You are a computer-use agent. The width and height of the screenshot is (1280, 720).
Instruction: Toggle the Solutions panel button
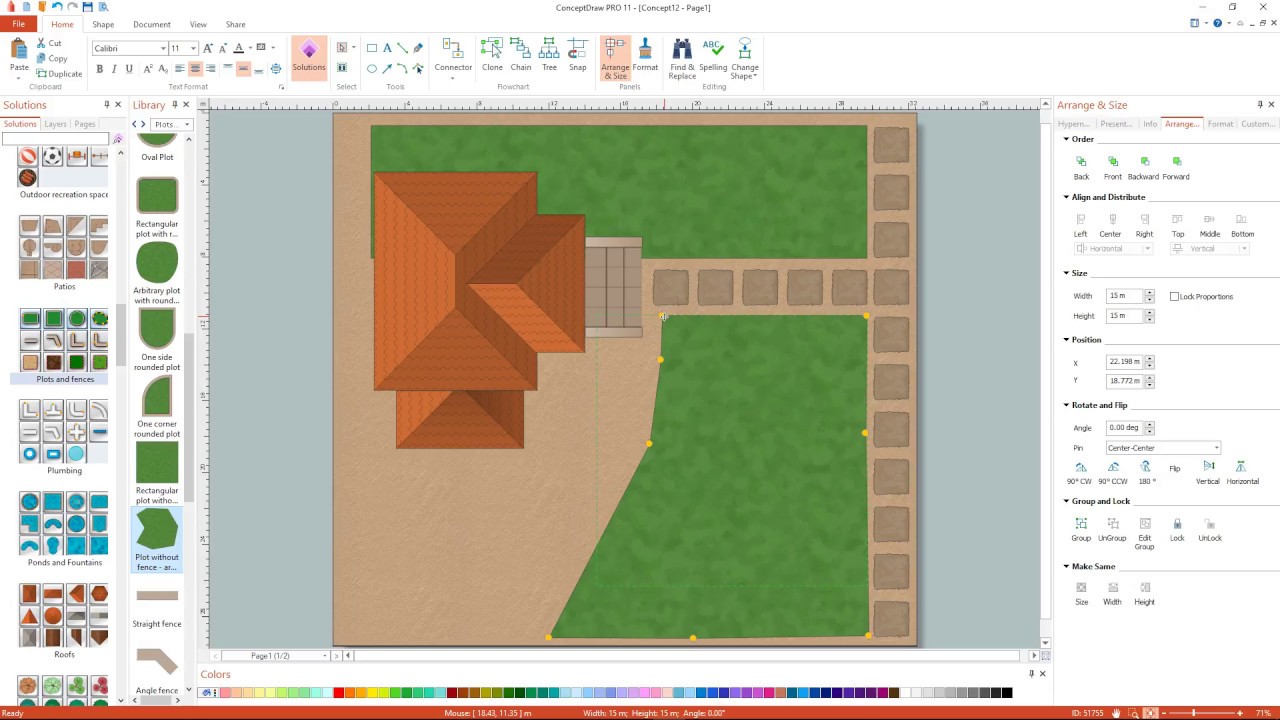pos(309,56)
